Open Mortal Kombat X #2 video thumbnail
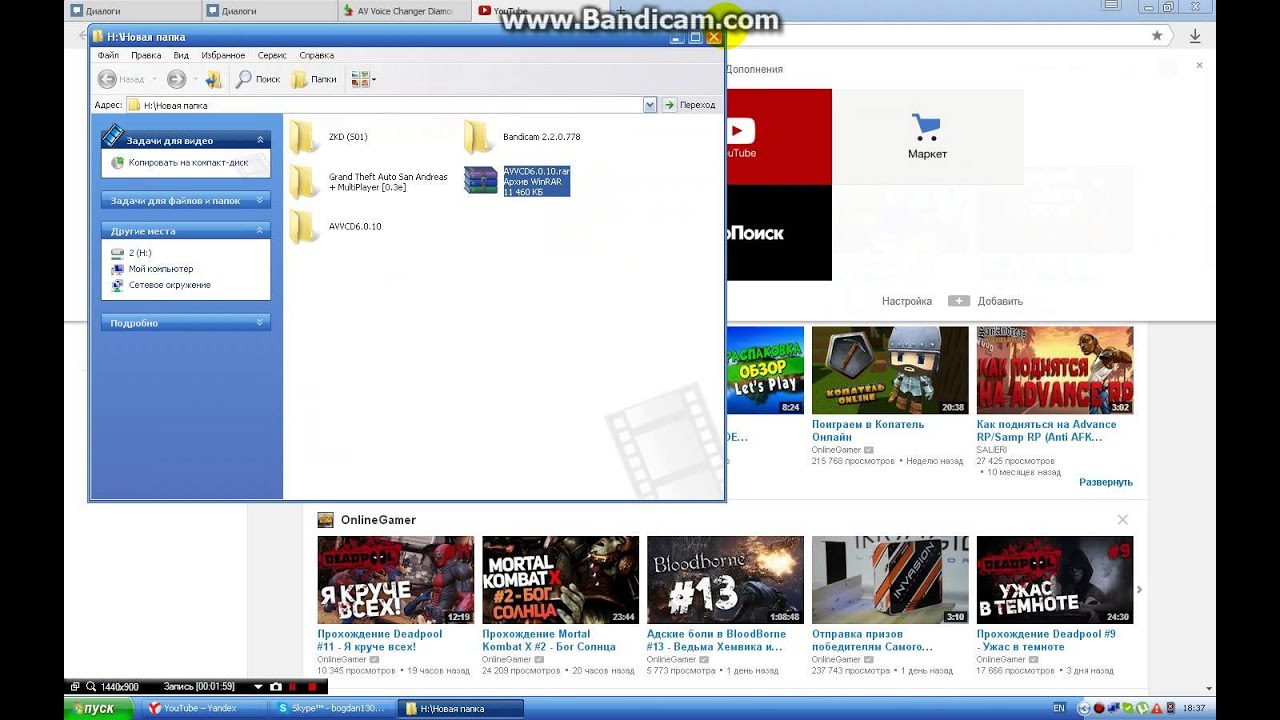Screen dimensions: 1280x720 tap(561, 580)
